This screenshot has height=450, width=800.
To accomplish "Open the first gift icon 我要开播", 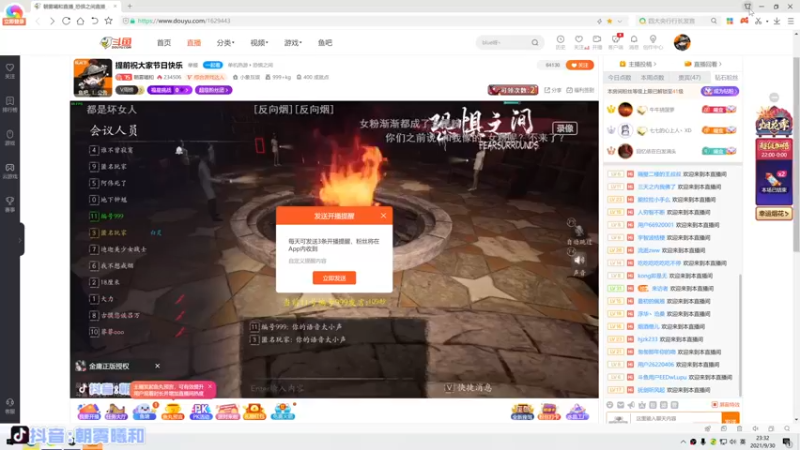I will (x=88, y=411).
